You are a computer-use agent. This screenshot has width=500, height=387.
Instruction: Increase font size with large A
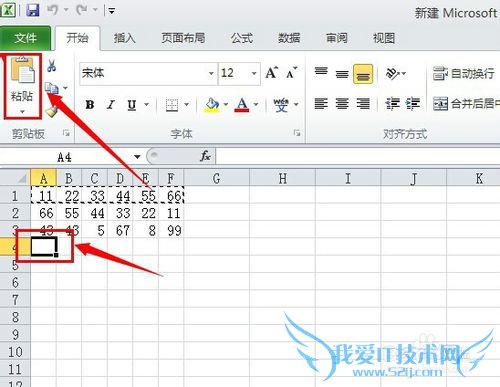pyautogui.click(x=272, y=73)
